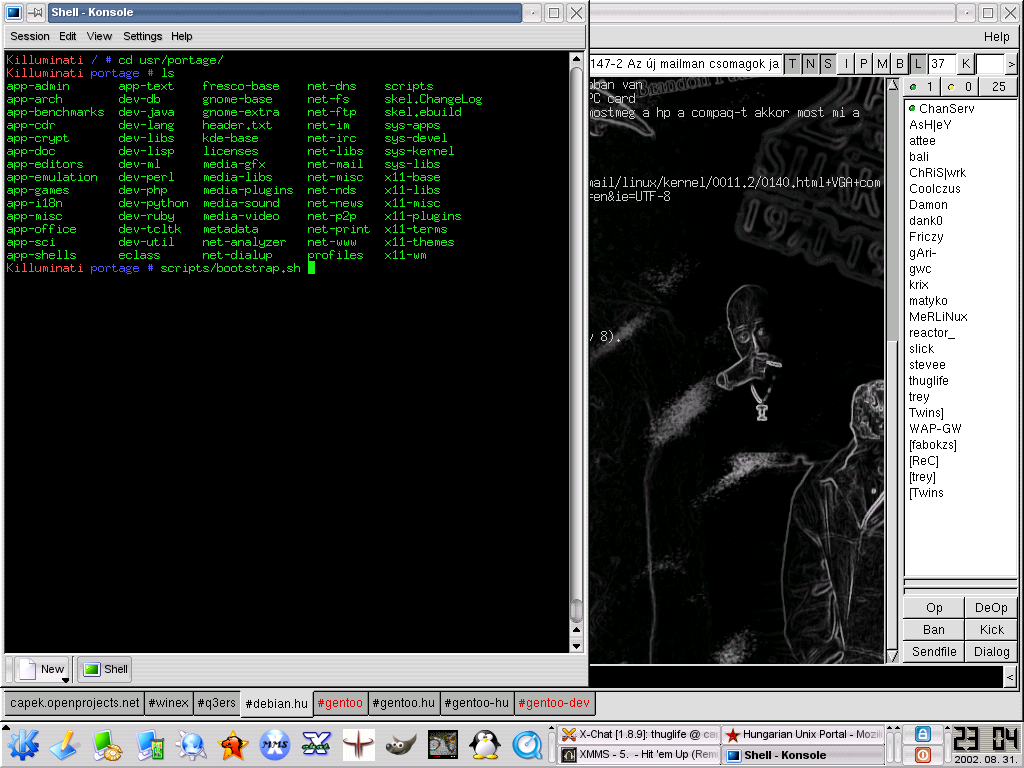Open the control center circuit-board icon
This screenshot has width=1024, height=768.
(150, 744)
